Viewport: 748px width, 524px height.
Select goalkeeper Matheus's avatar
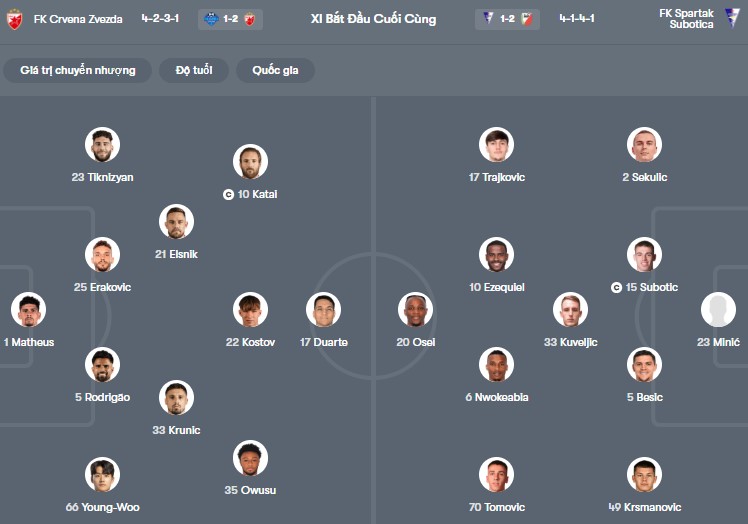[x=28, y=310]
